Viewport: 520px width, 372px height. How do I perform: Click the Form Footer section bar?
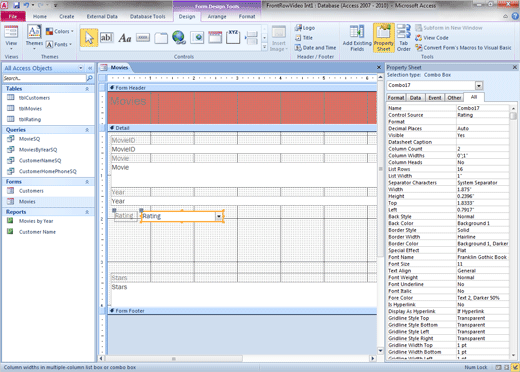(x=242, y=311)
